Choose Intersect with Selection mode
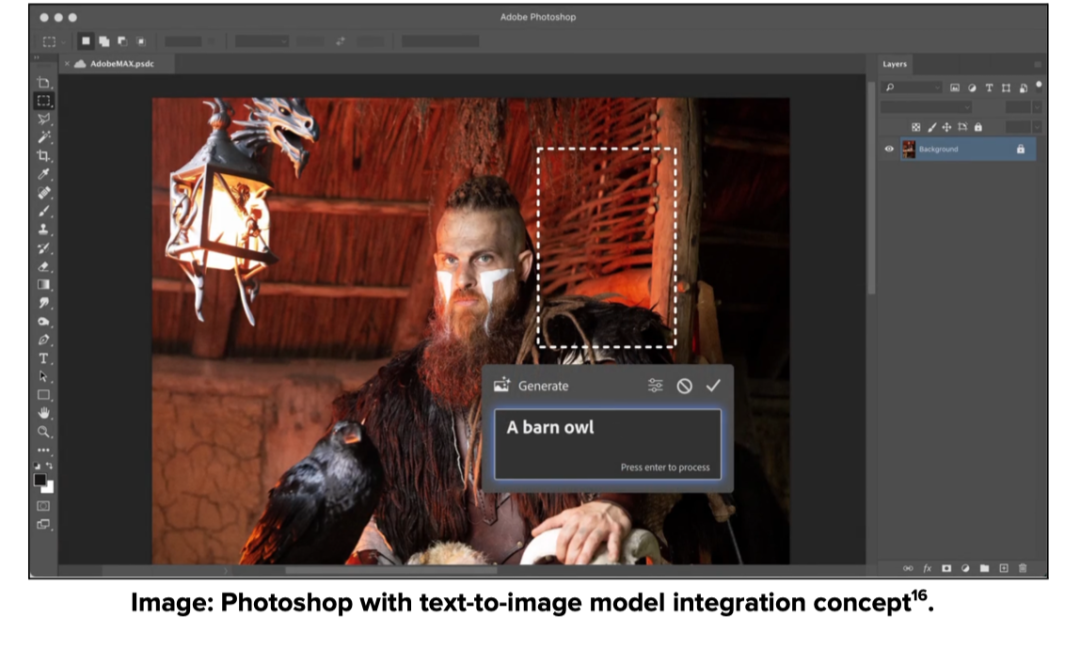The height and width of the screenshot is (649, 1080). click(x=141, y=41)
